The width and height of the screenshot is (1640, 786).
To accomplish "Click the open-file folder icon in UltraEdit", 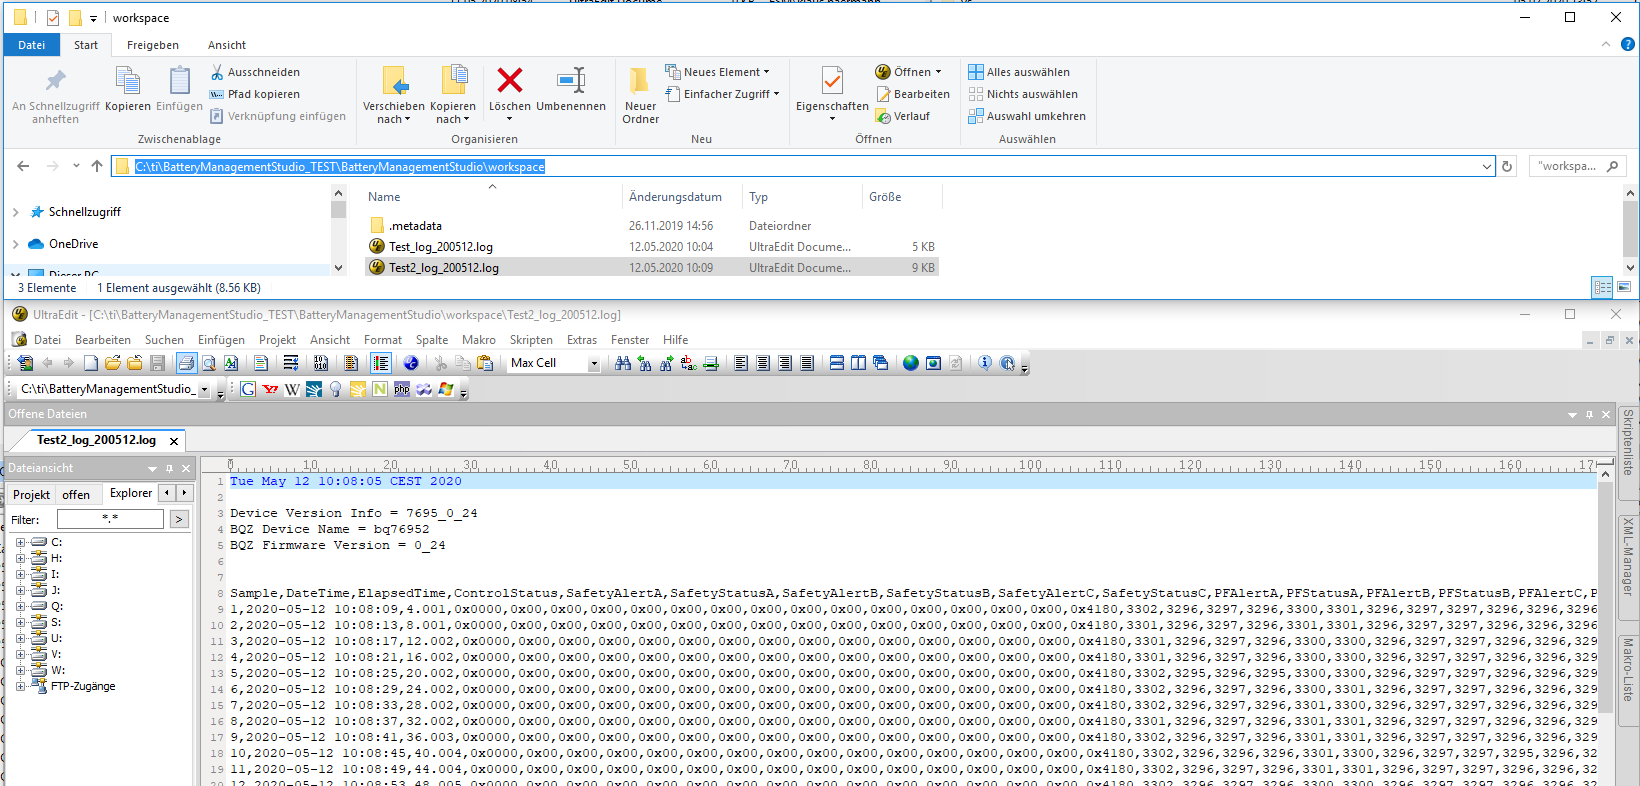I will [x=113, y=363].
